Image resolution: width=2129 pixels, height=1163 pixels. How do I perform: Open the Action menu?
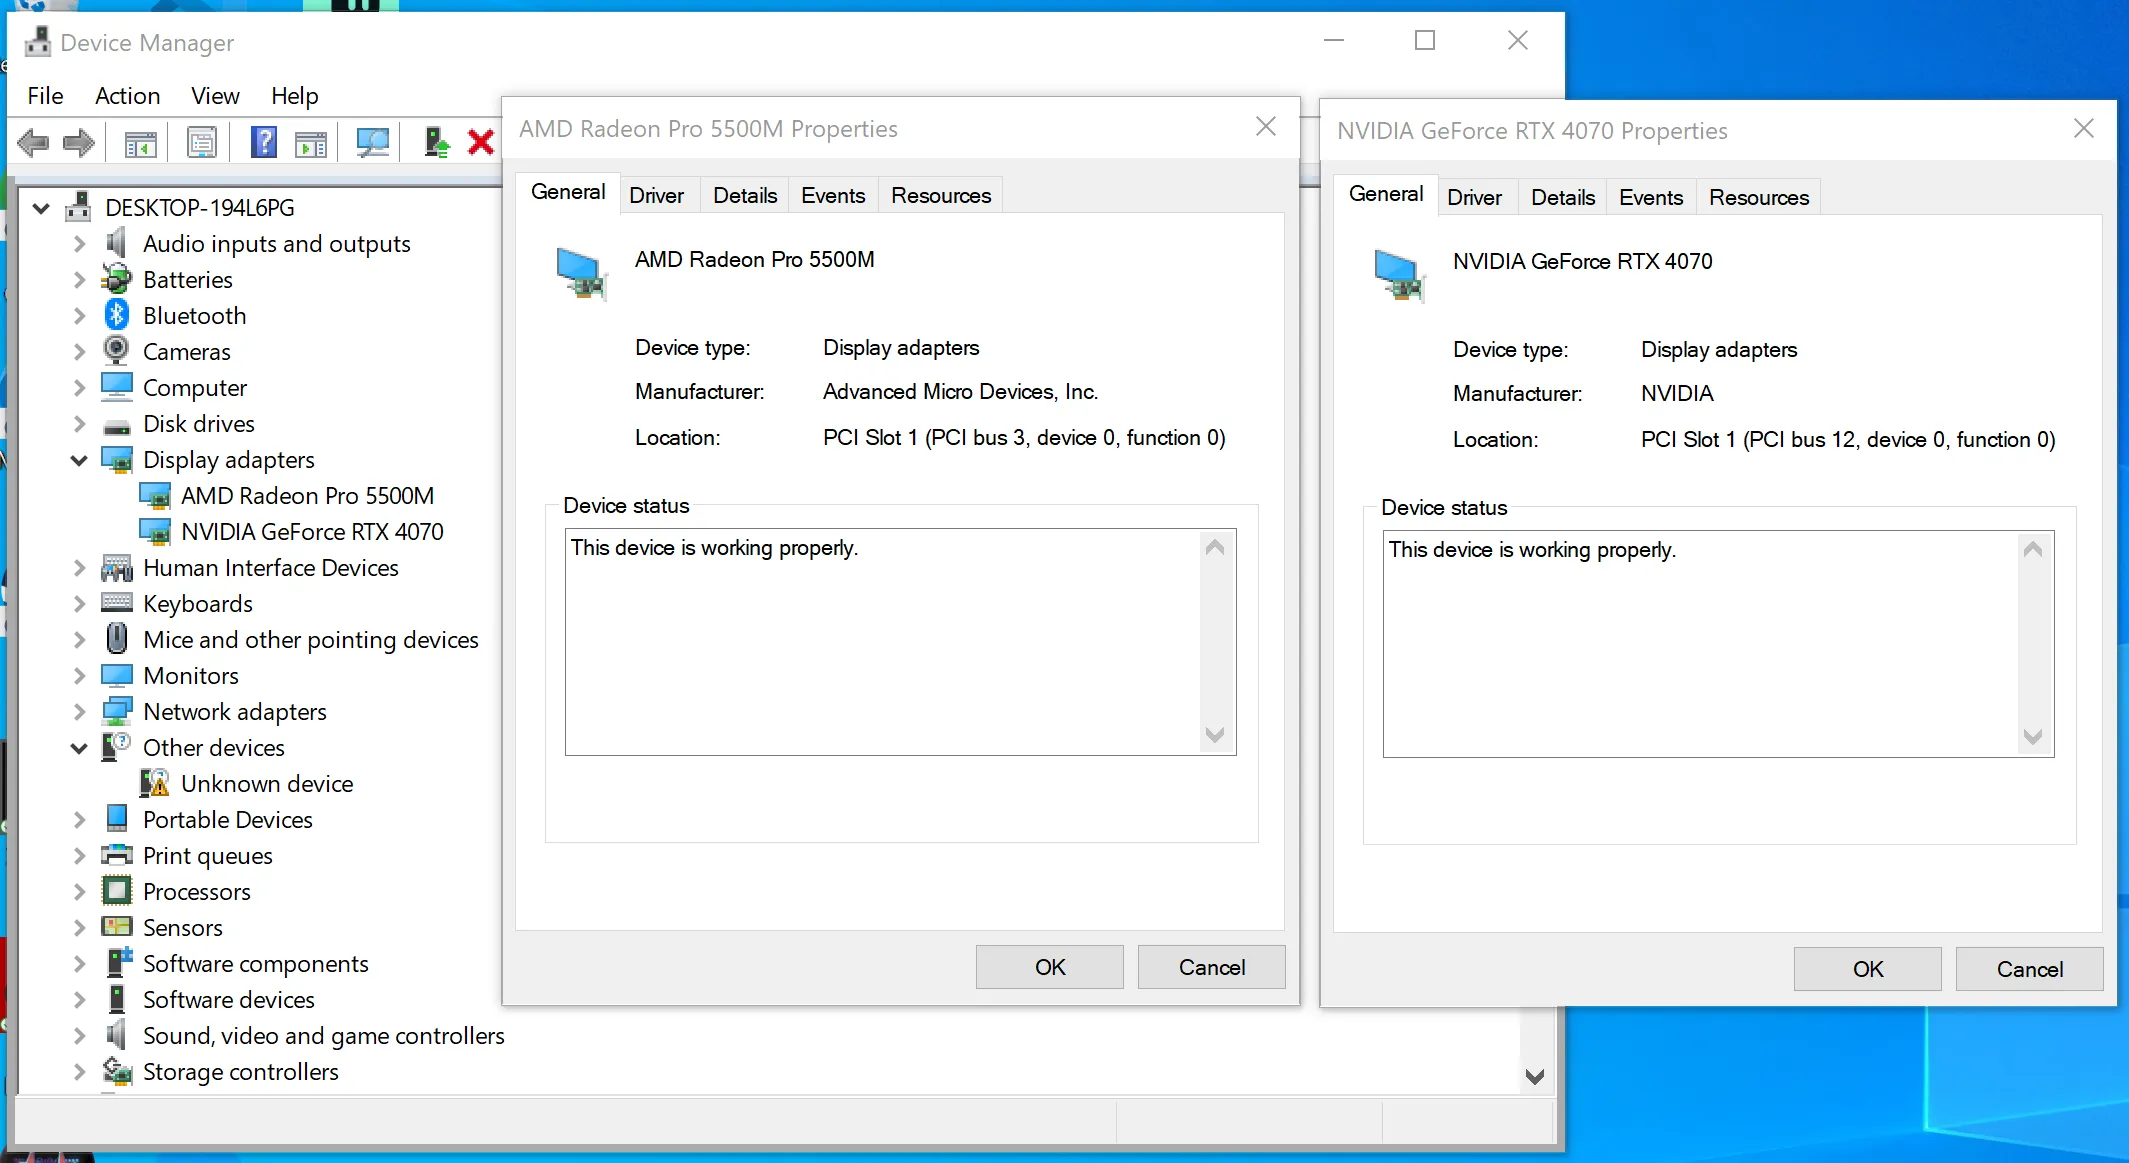tap(127, 96)
